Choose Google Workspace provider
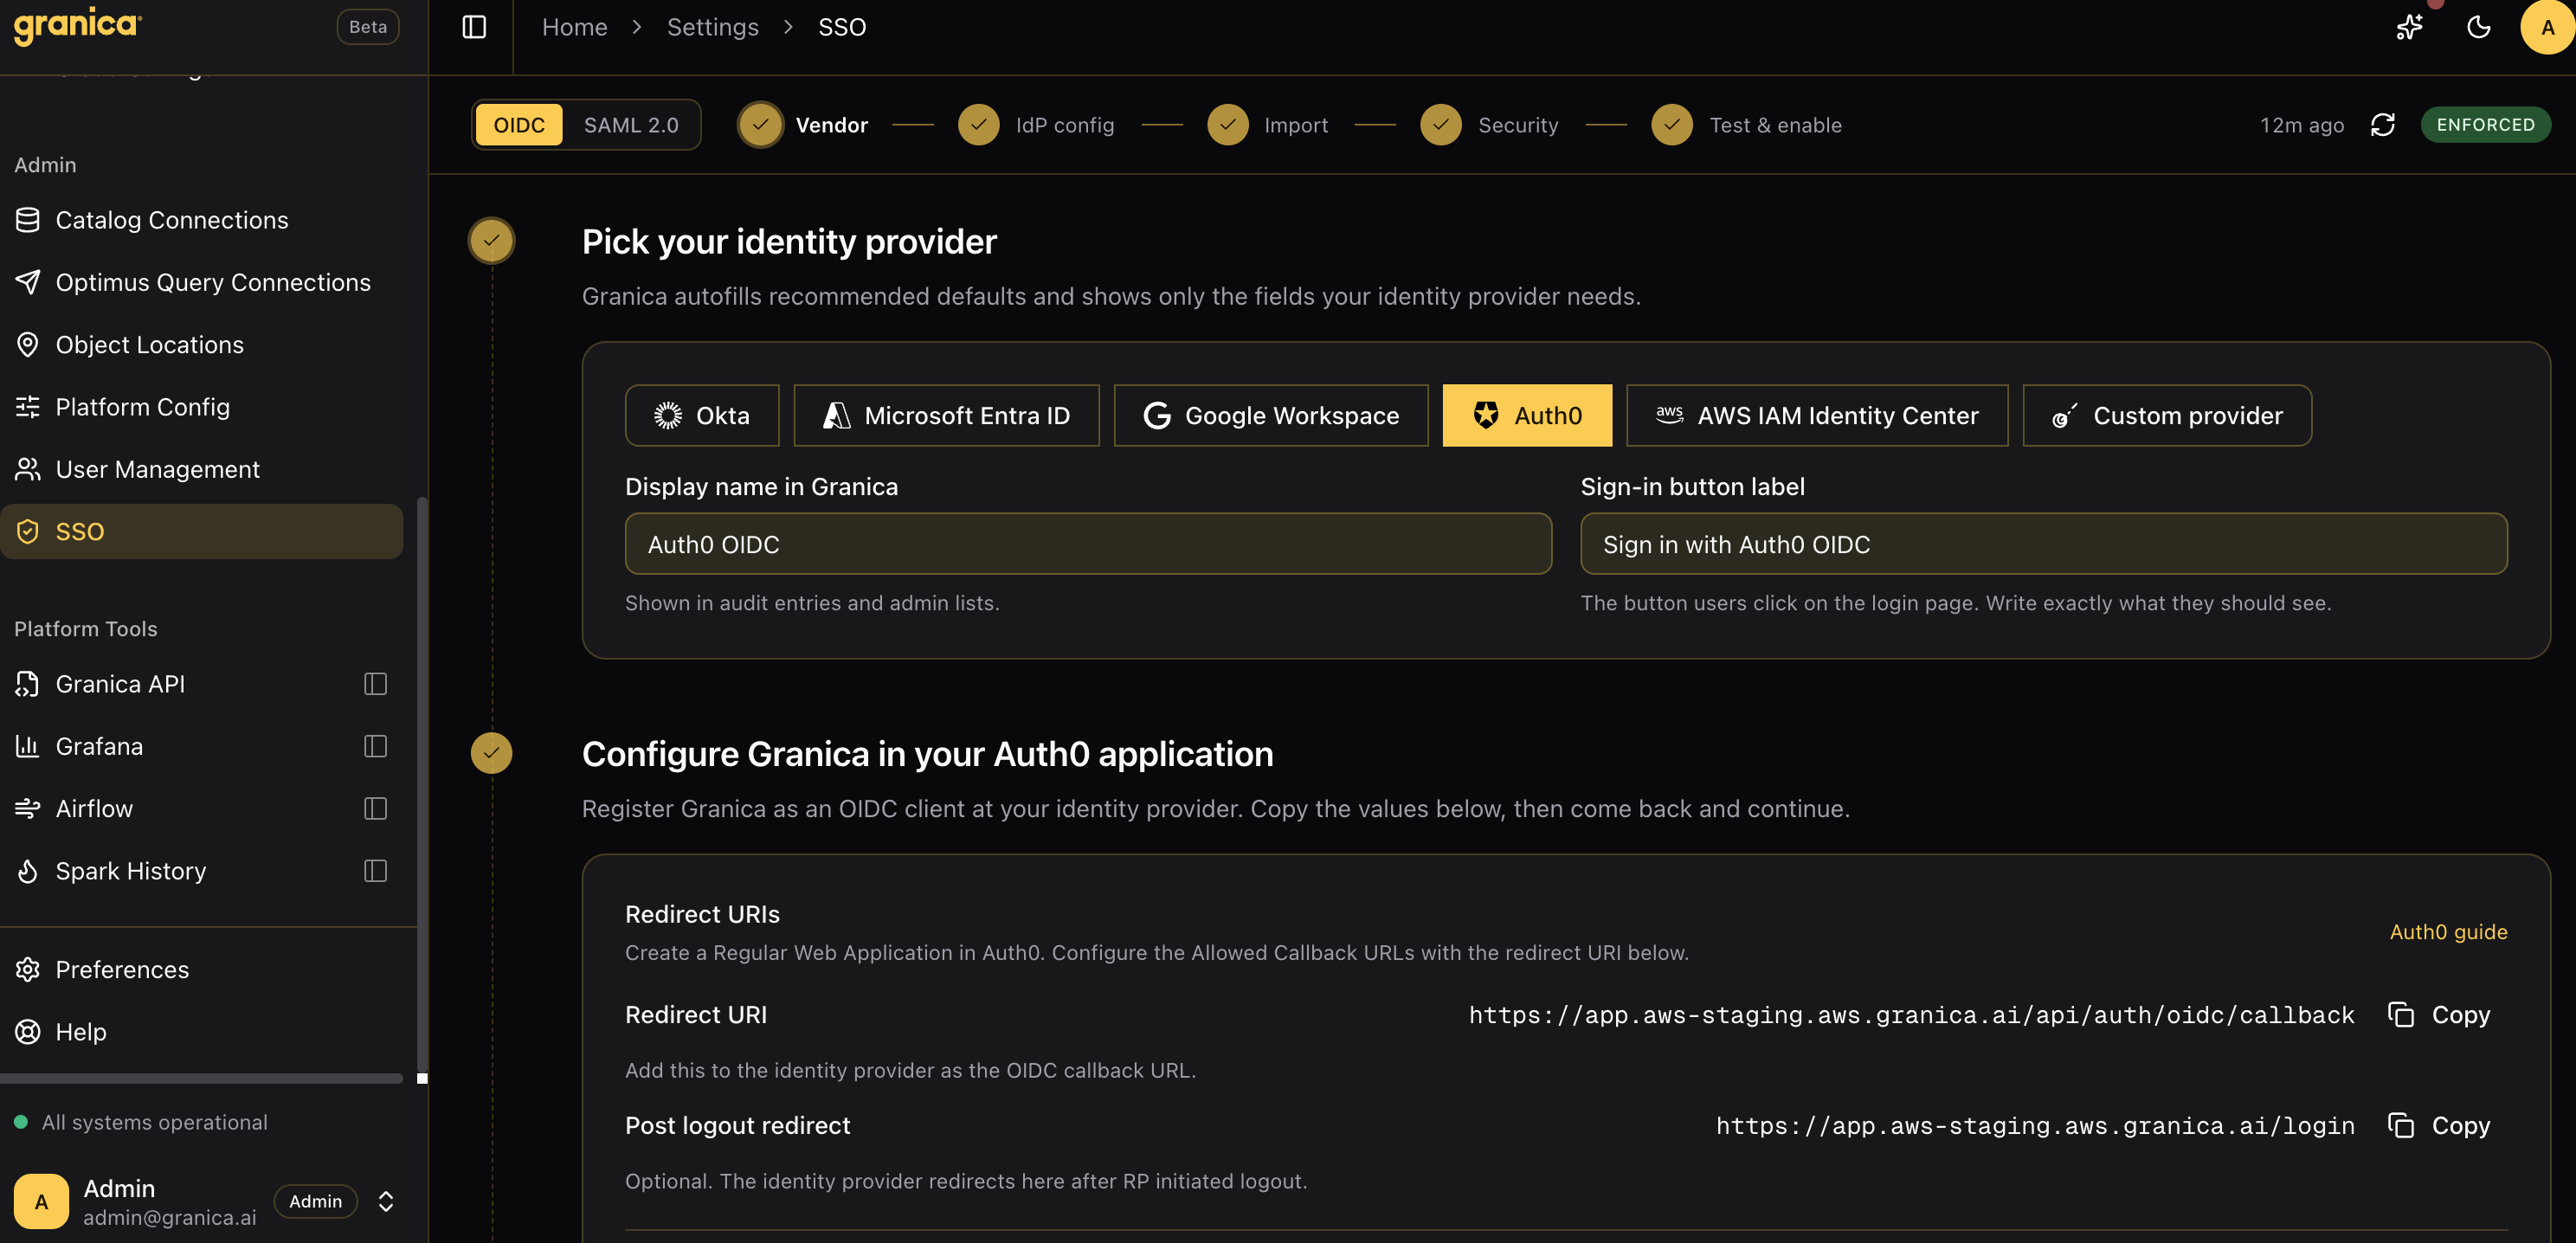 pyautogui.click(x=1271, y=415)
